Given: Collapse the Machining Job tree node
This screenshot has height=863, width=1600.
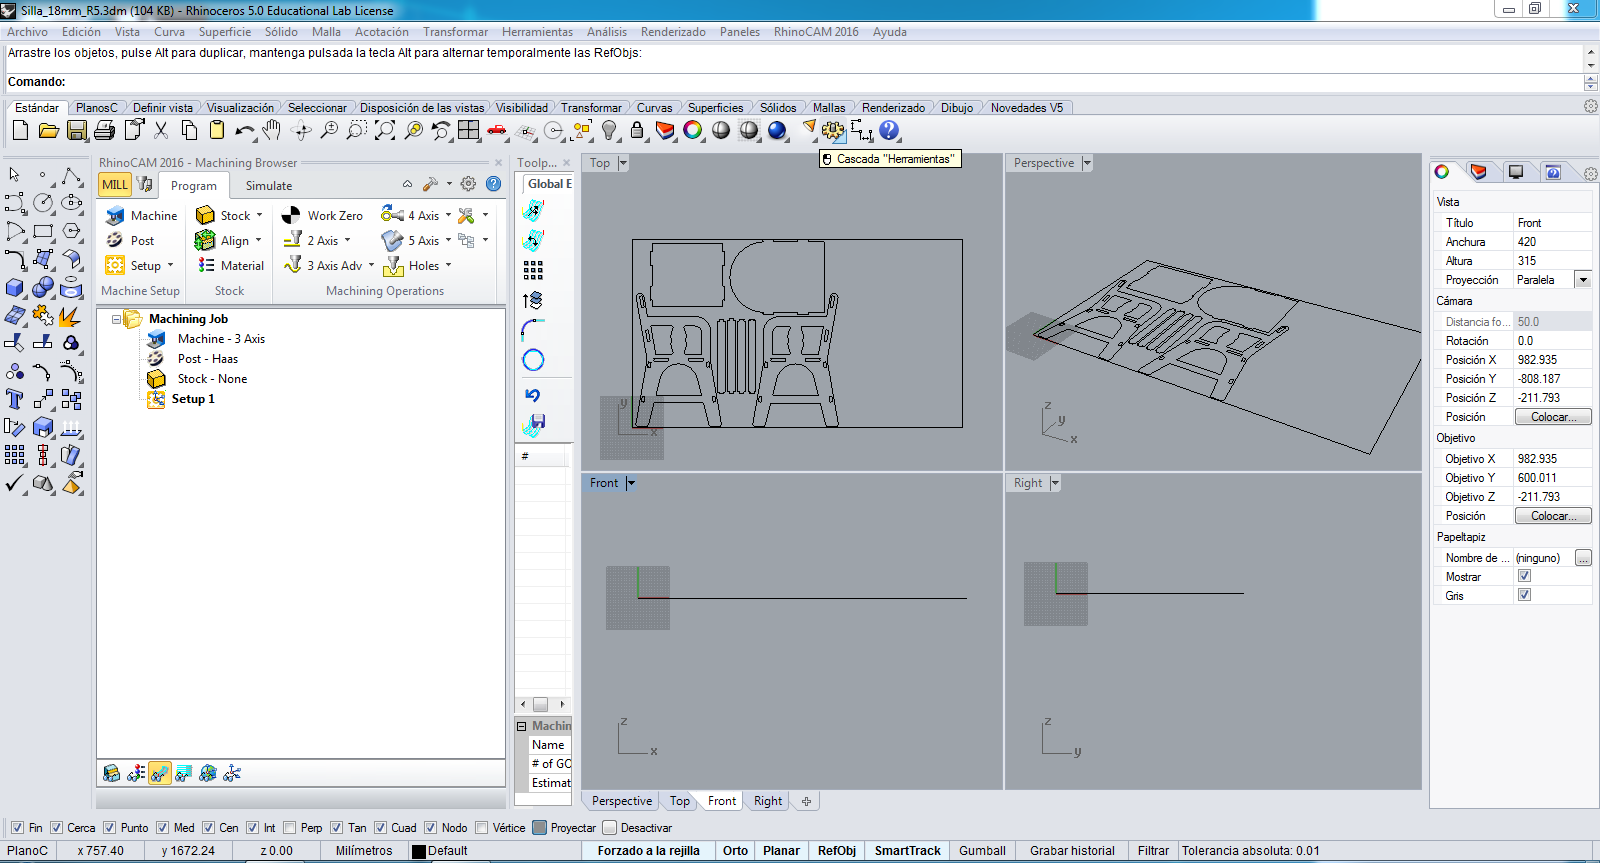Looking at the screenshot, I should pyautogui.click(x=116, y=319).
